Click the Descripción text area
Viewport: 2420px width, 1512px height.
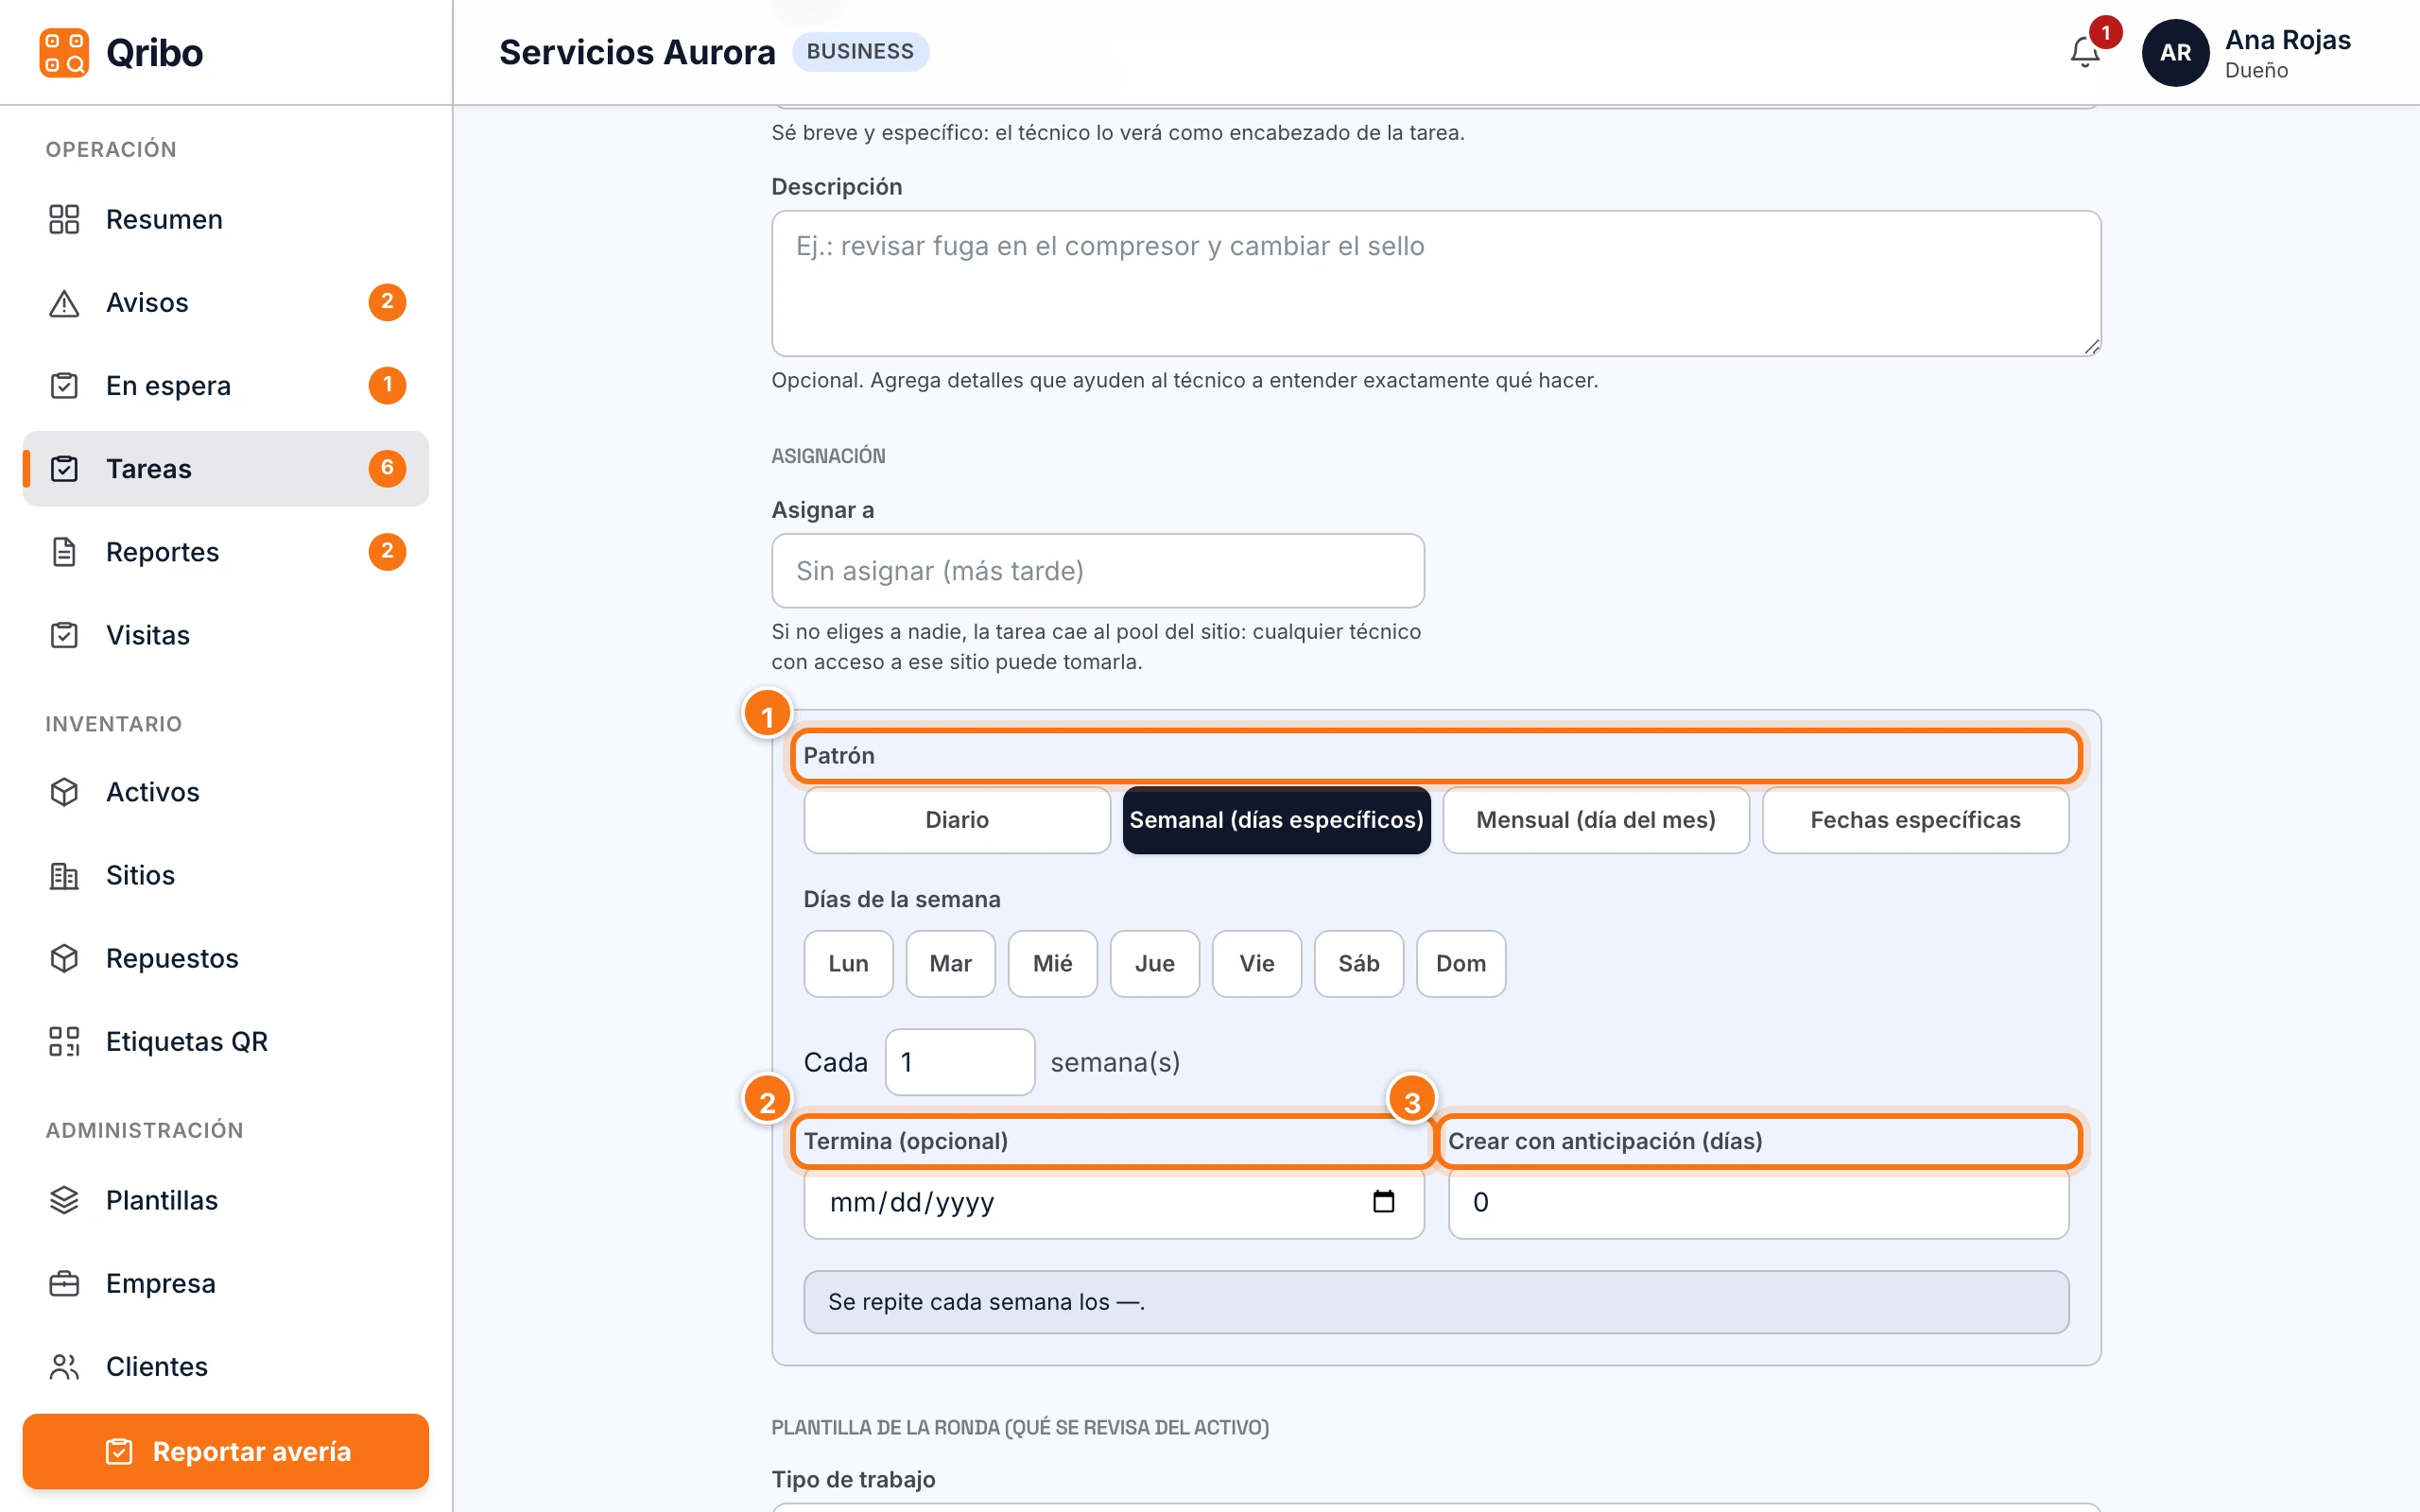click(1436, 283)
